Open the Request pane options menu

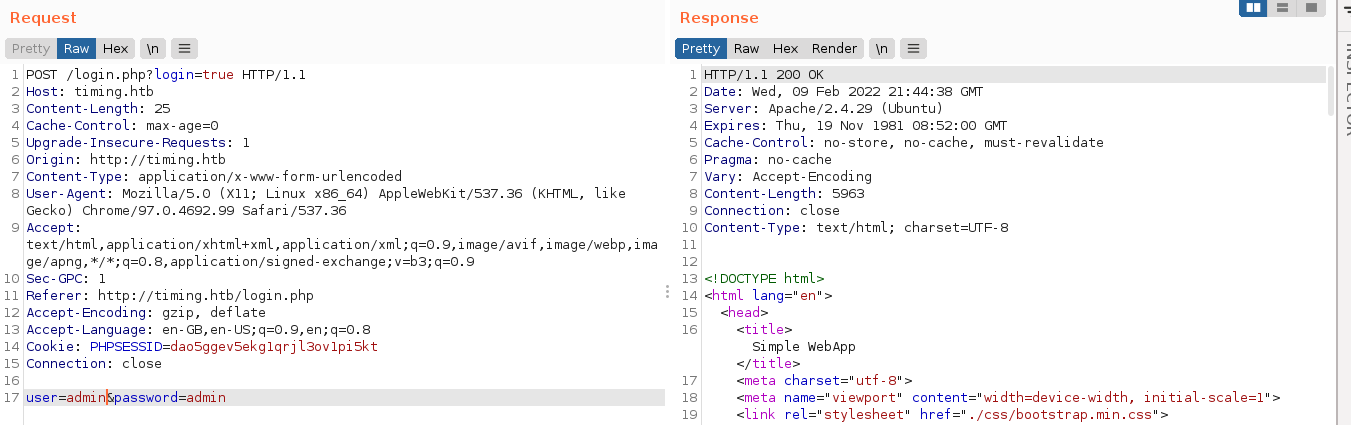pos(184,48)
